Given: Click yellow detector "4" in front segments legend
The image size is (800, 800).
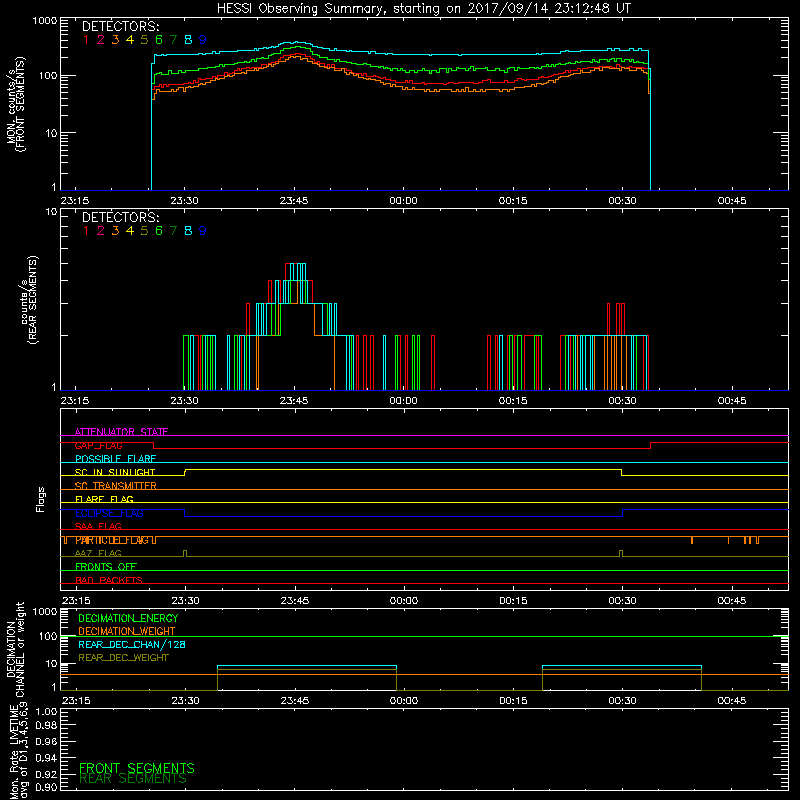Looking at the screenshot, I should point(130,40).
